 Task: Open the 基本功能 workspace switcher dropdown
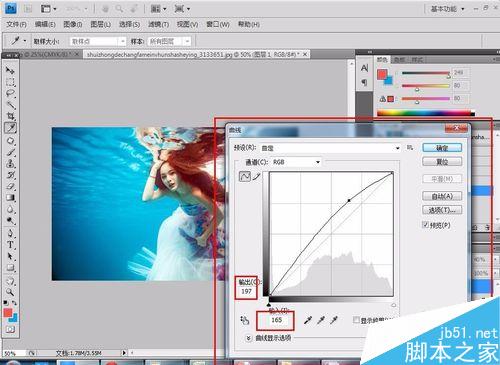click(447, 9)
